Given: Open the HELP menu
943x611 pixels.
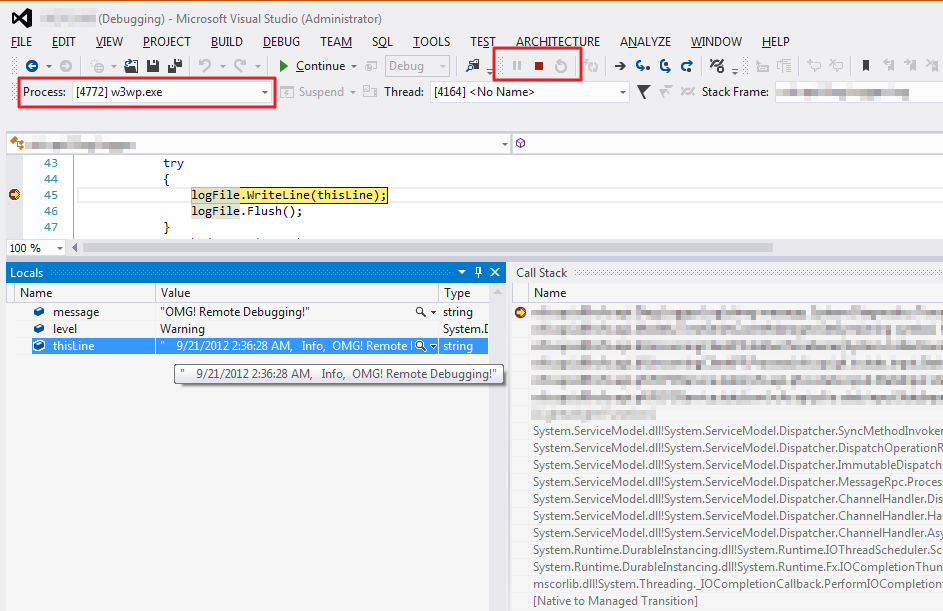Looking at the screenshot, I should (x=775, y=41).
